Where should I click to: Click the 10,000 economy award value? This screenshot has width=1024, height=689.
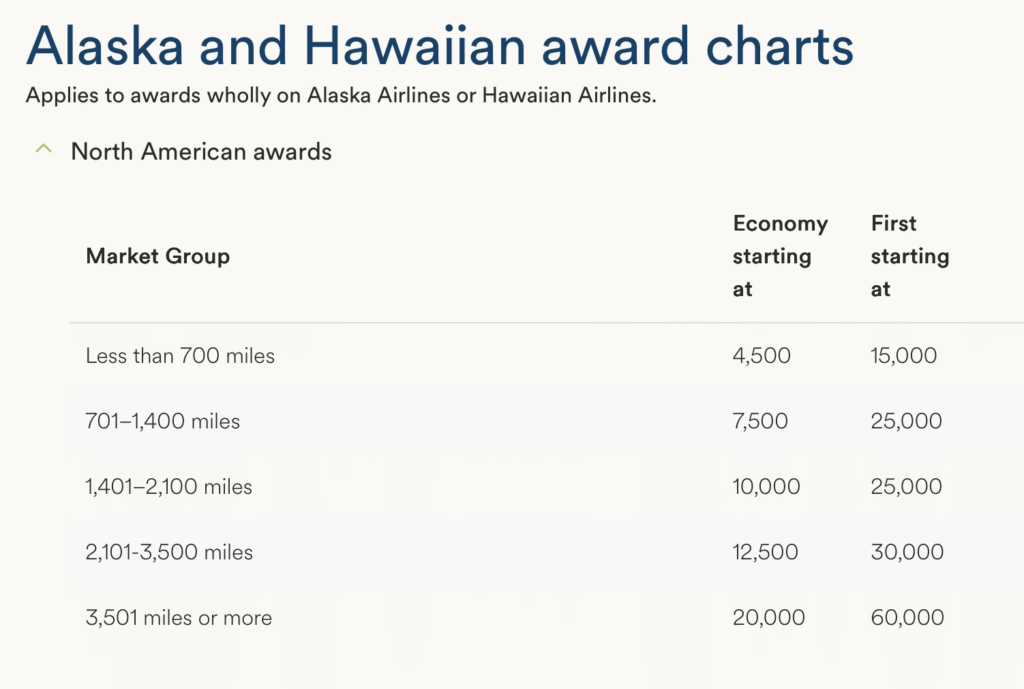[766, 487]
